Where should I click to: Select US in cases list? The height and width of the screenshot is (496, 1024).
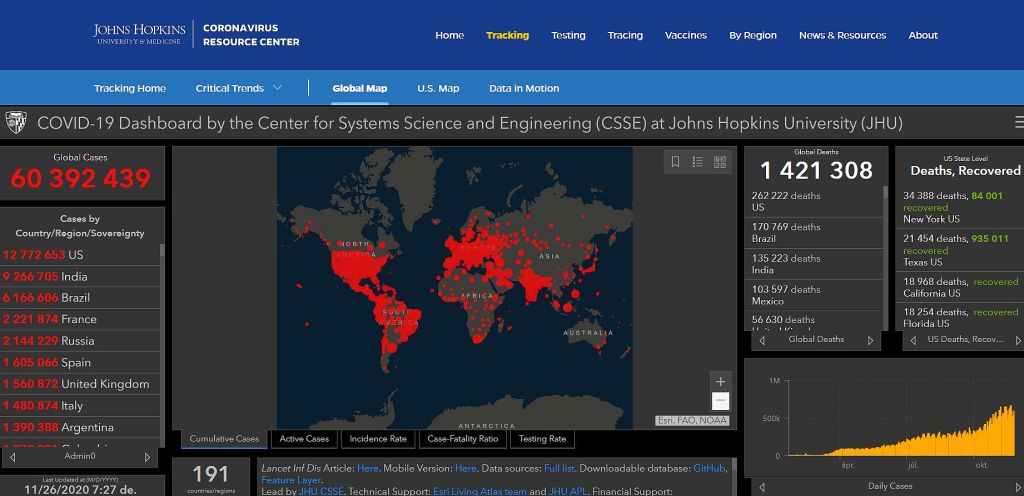click(x=80, y=255)
